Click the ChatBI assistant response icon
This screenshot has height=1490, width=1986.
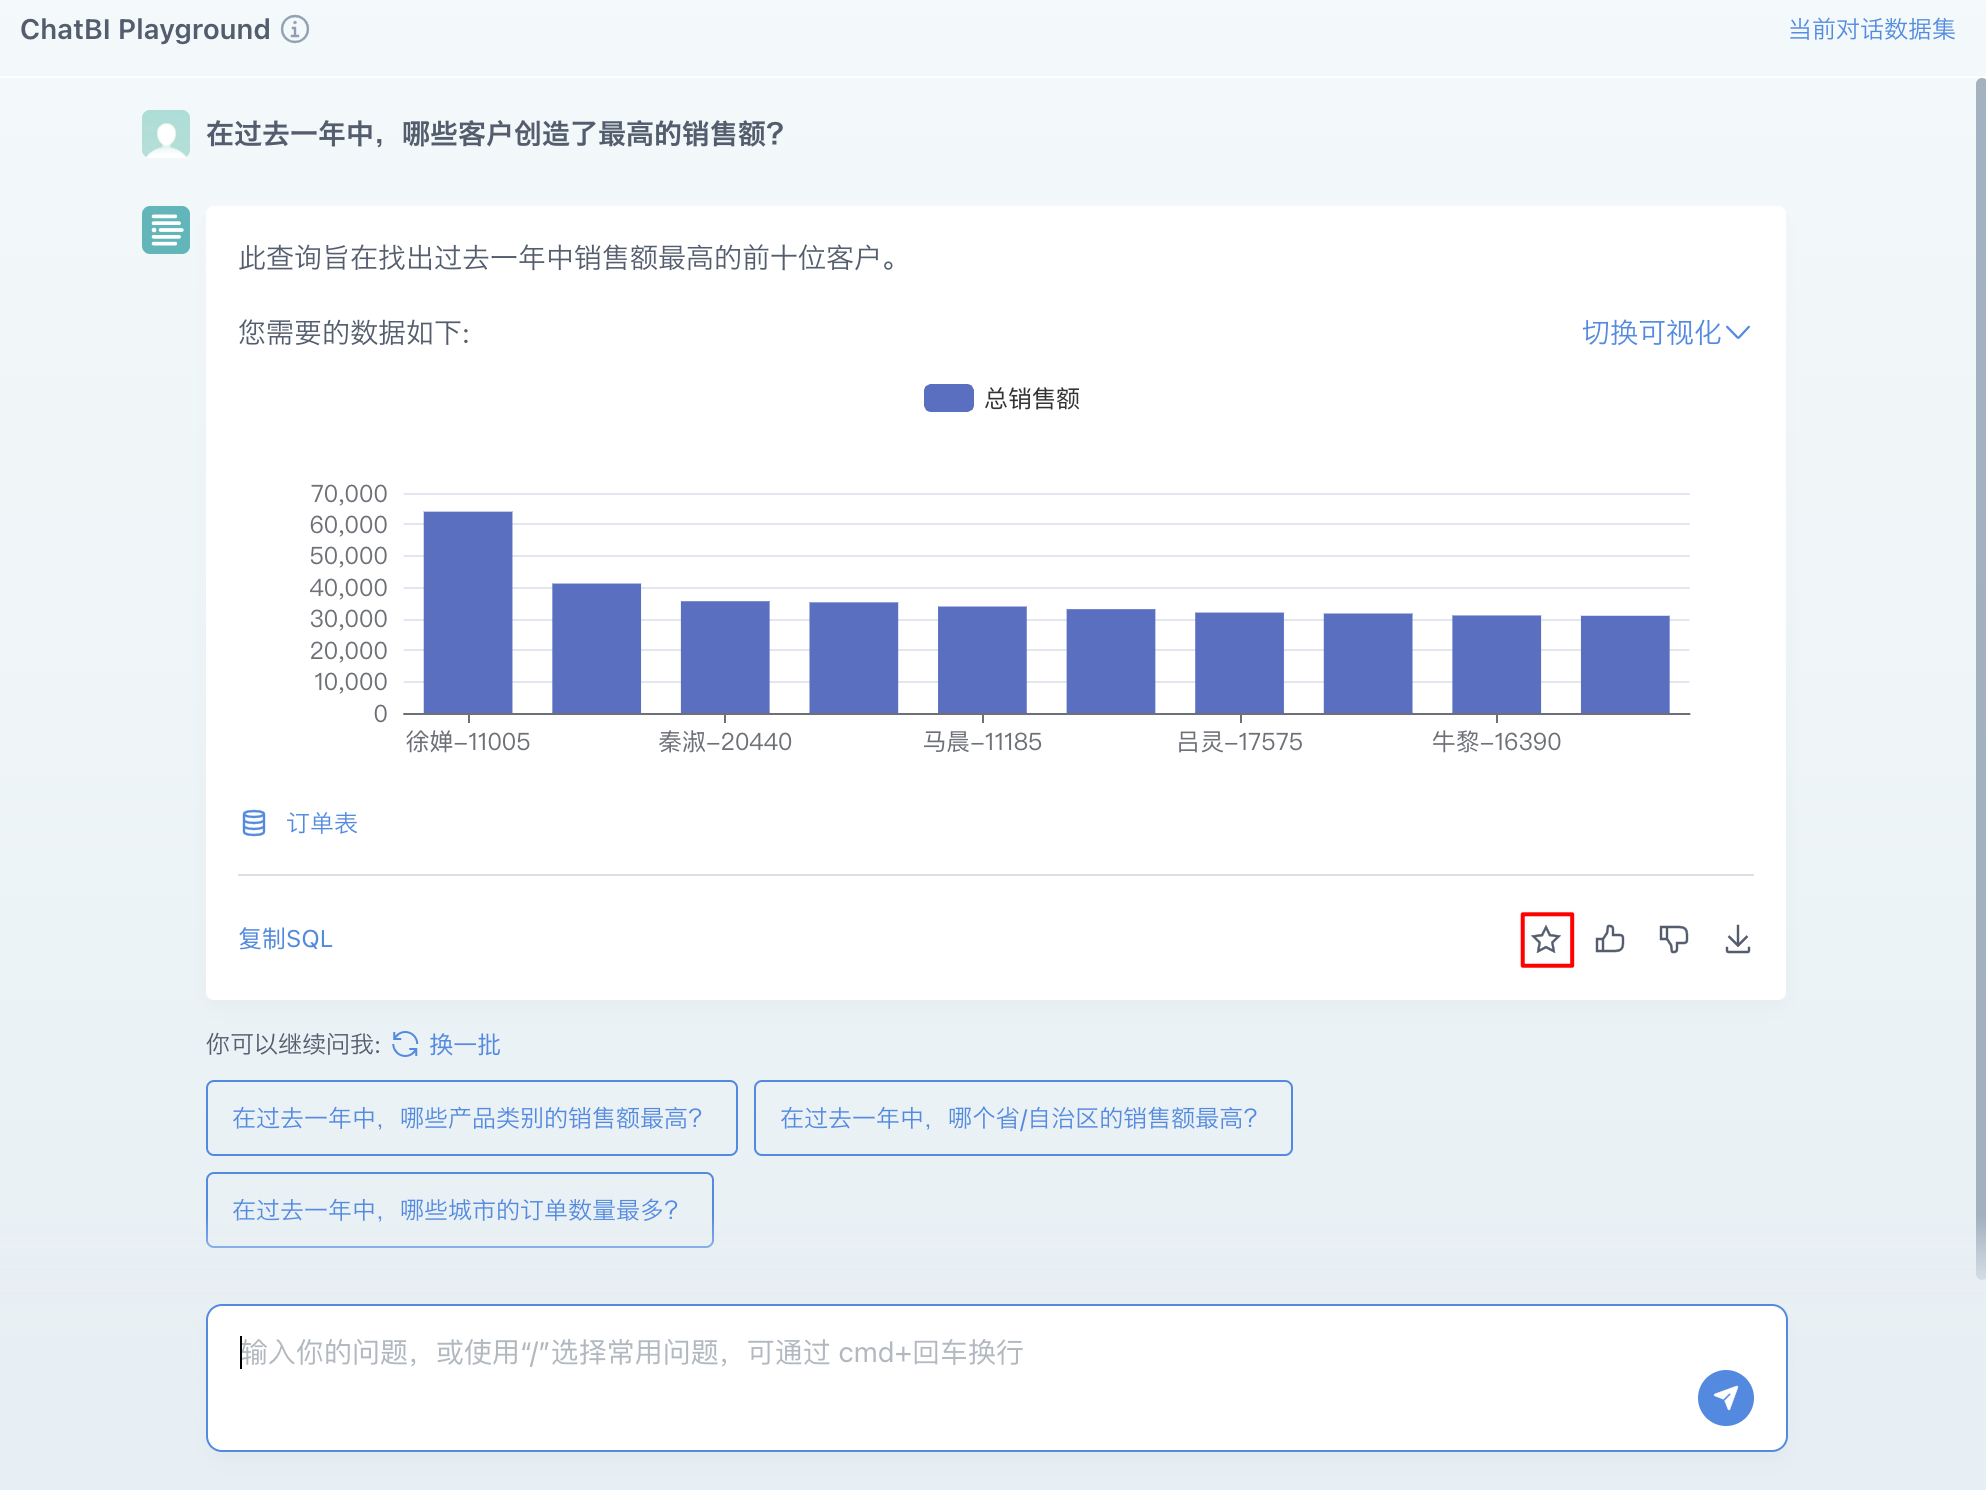(x=166, y=230)
